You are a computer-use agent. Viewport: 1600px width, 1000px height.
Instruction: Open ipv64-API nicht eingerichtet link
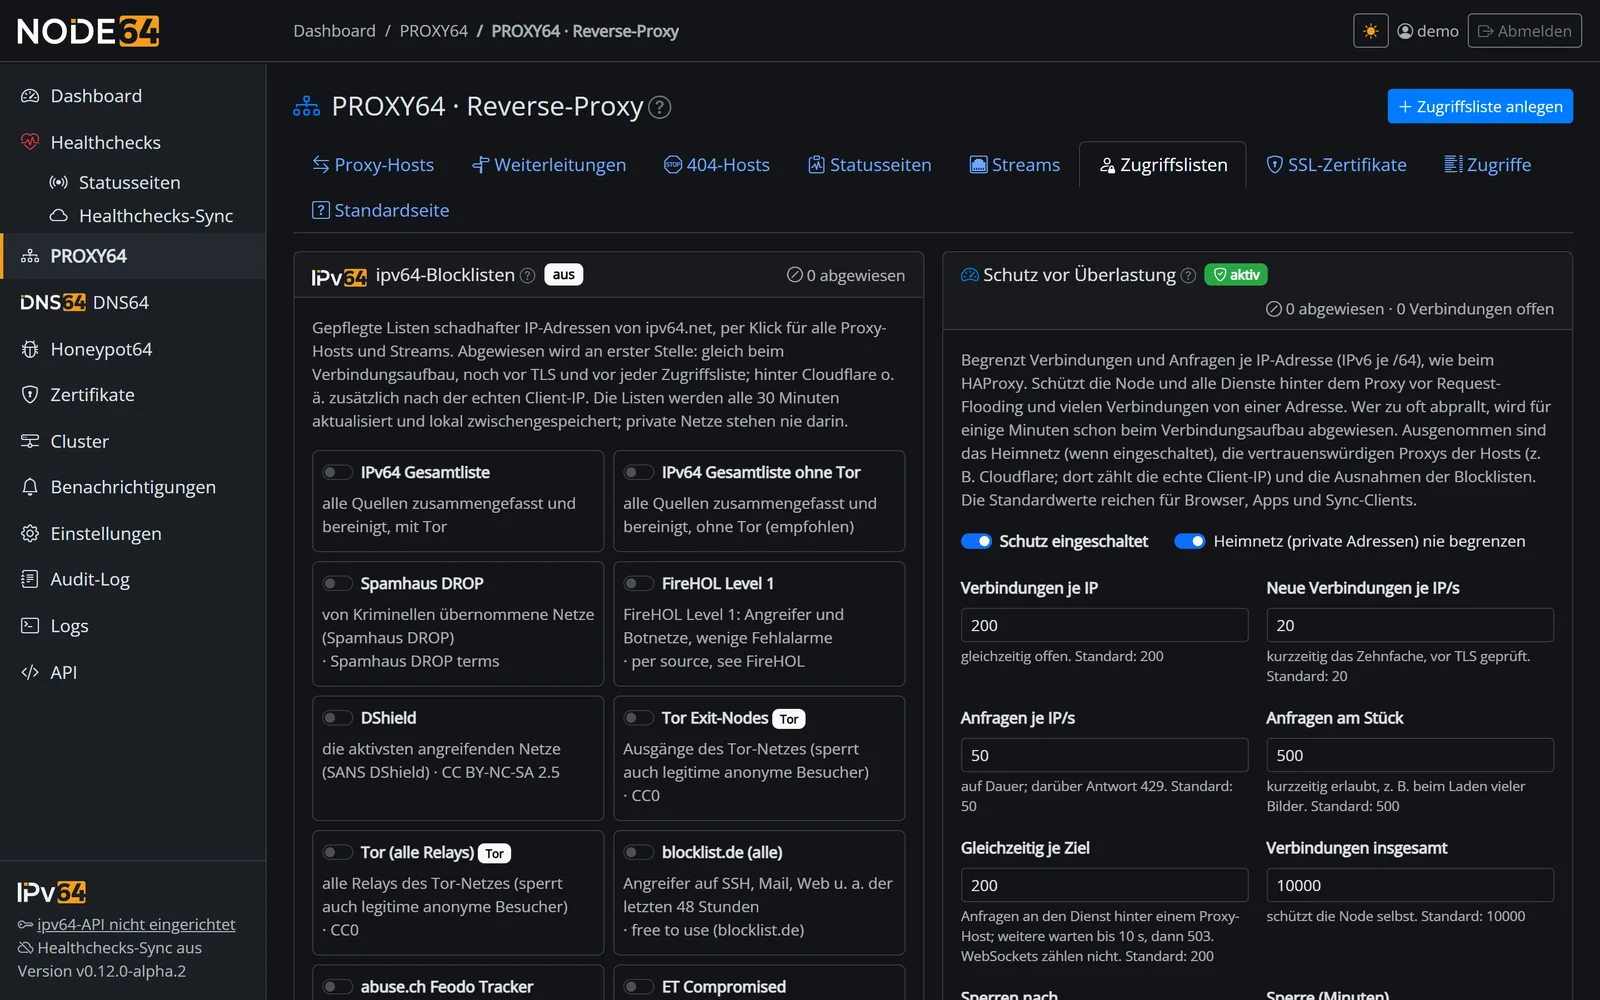click(x=136, y=924)
